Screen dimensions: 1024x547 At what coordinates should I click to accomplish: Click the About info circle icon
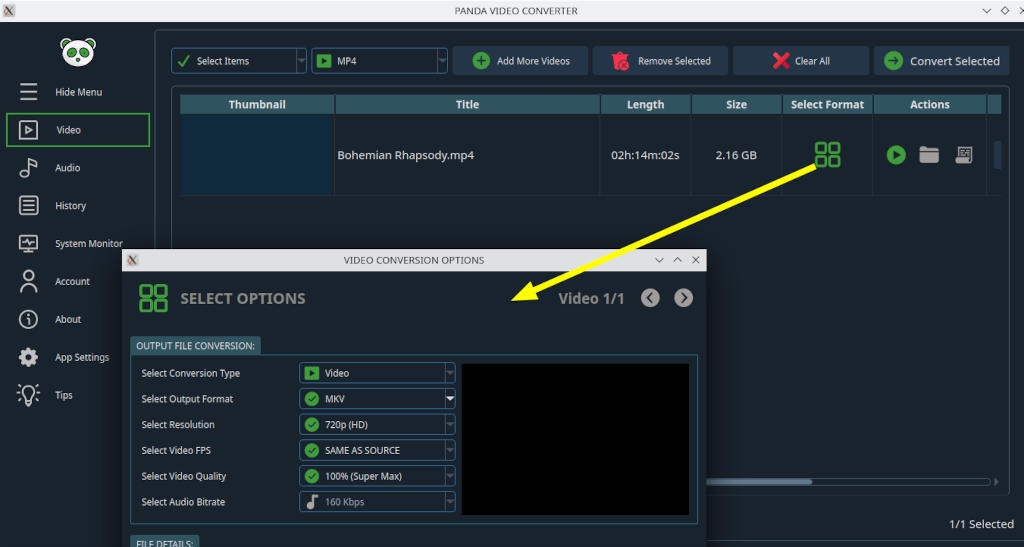pos(28,319)
